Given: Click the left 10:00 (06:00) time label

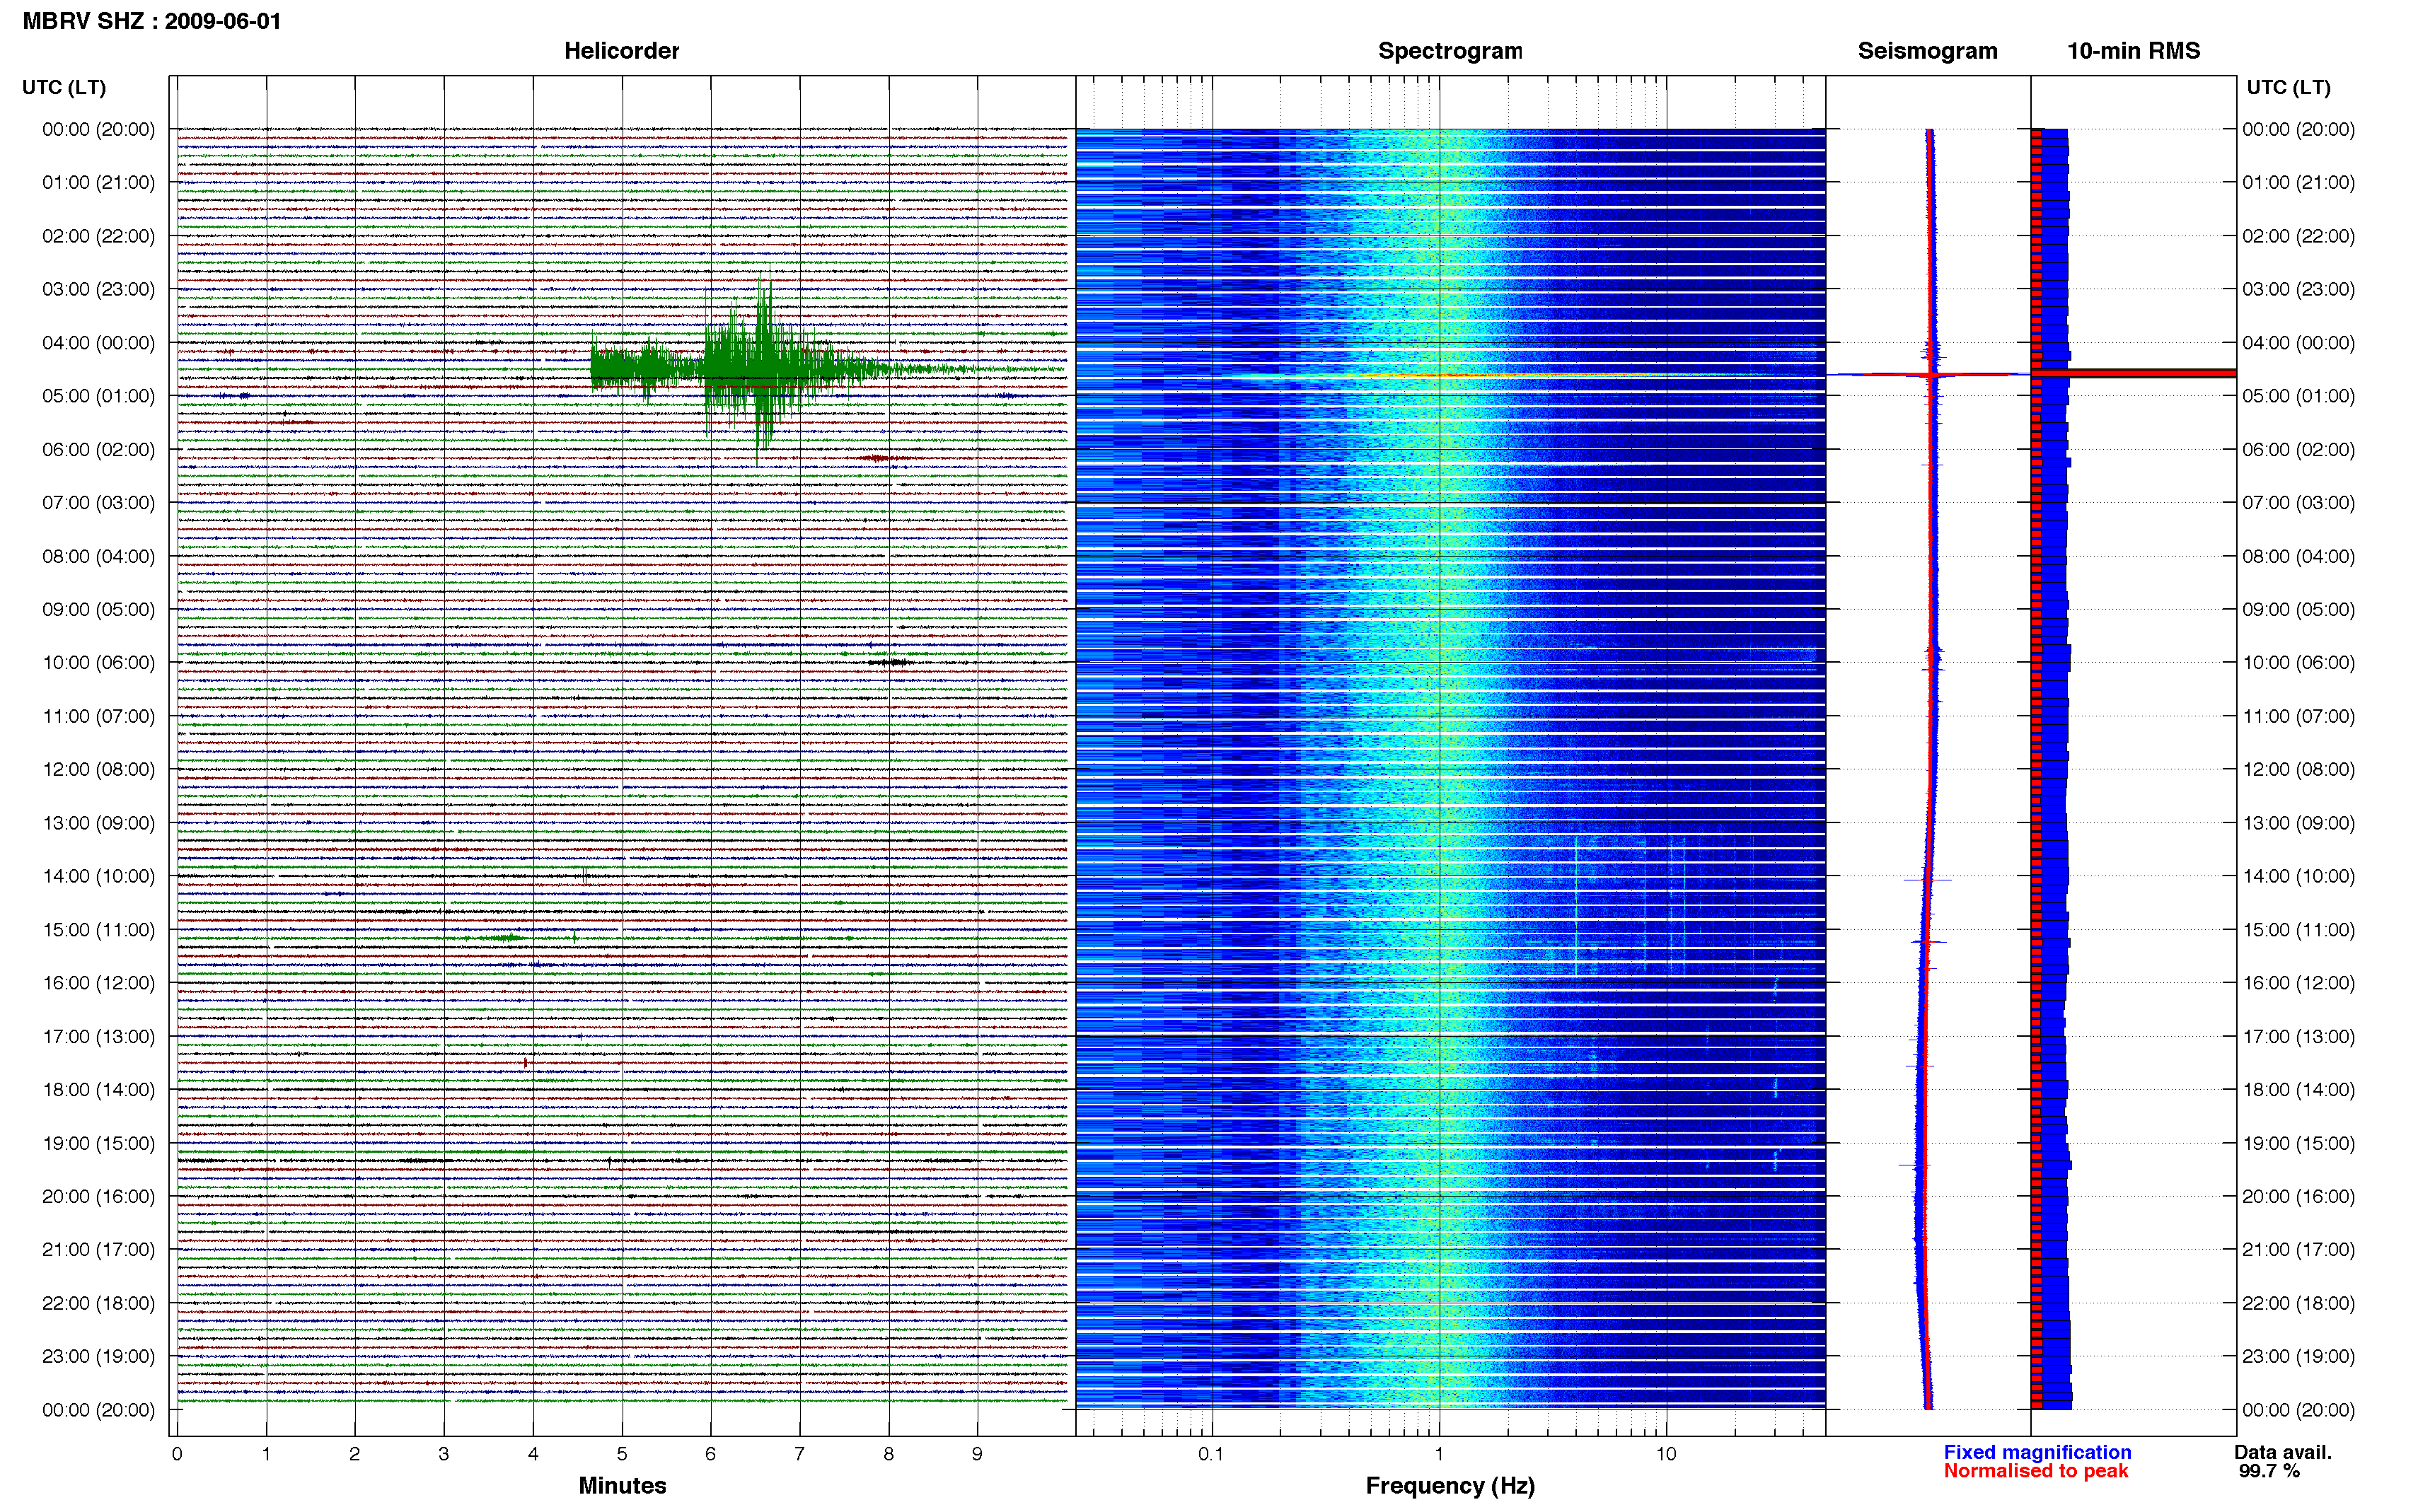Looking at the screenshot, I should click(98, 663).
